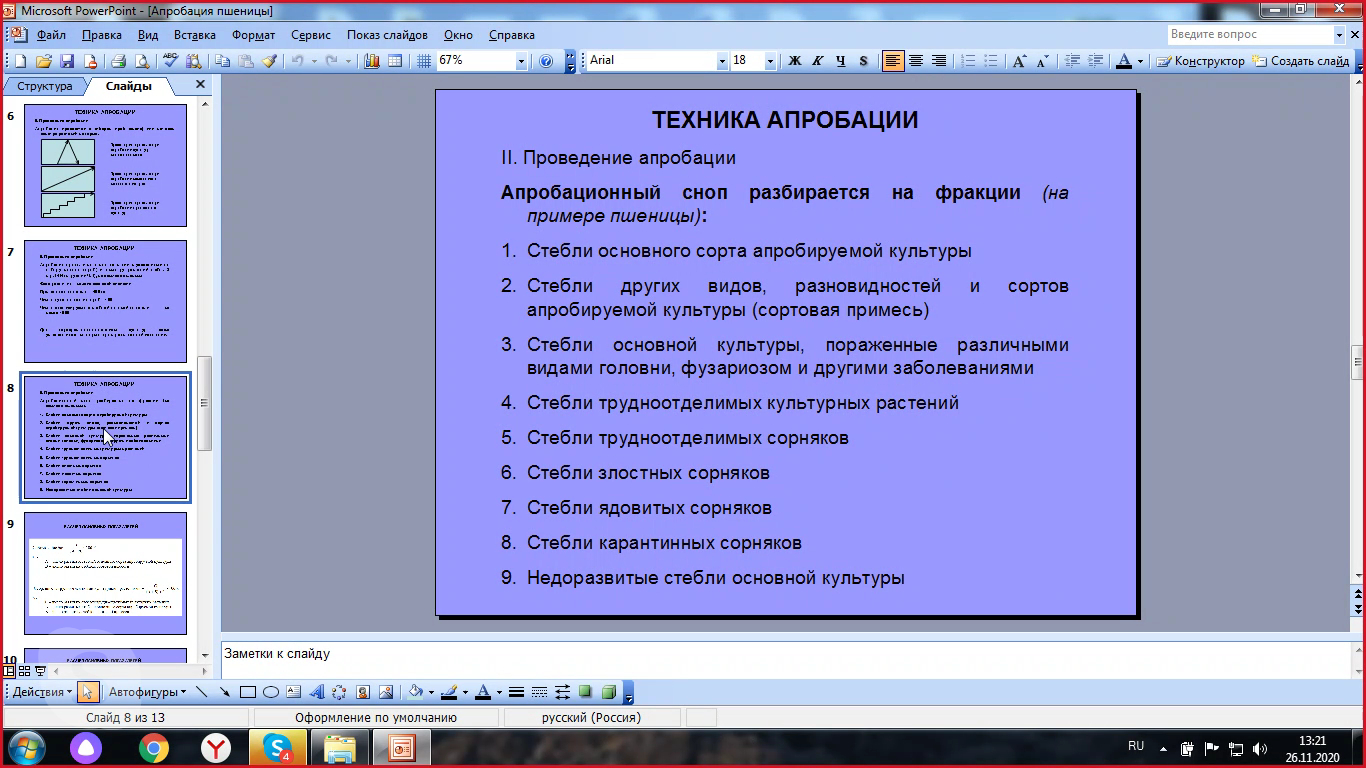1366x768 pixels.
Task: Select the Line drawing tool
Action: pos(201,692)
